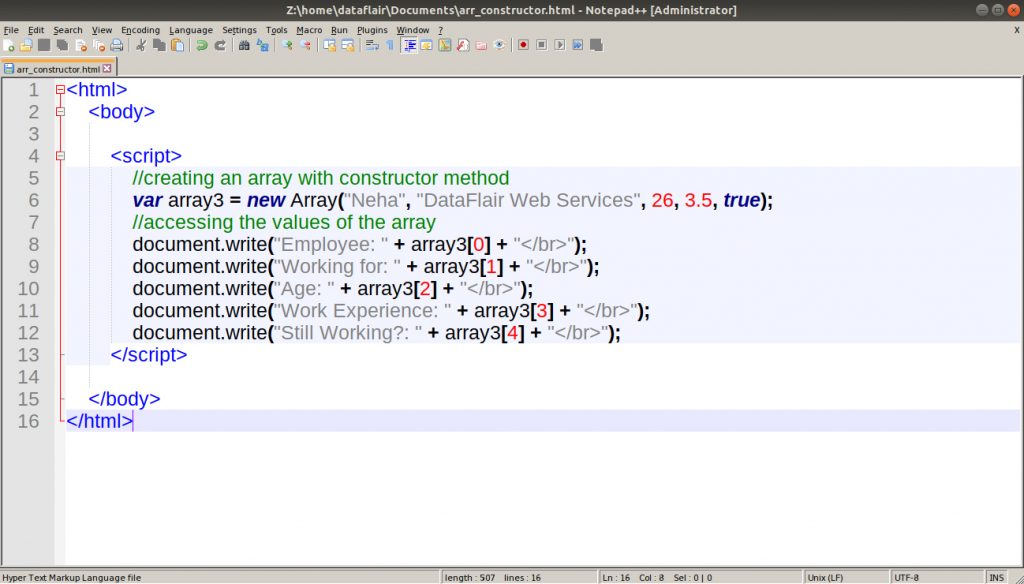Viewport: 1024px width, 584px height.
Task: Run macro multiple times icon
Action: tap(578, 45)
